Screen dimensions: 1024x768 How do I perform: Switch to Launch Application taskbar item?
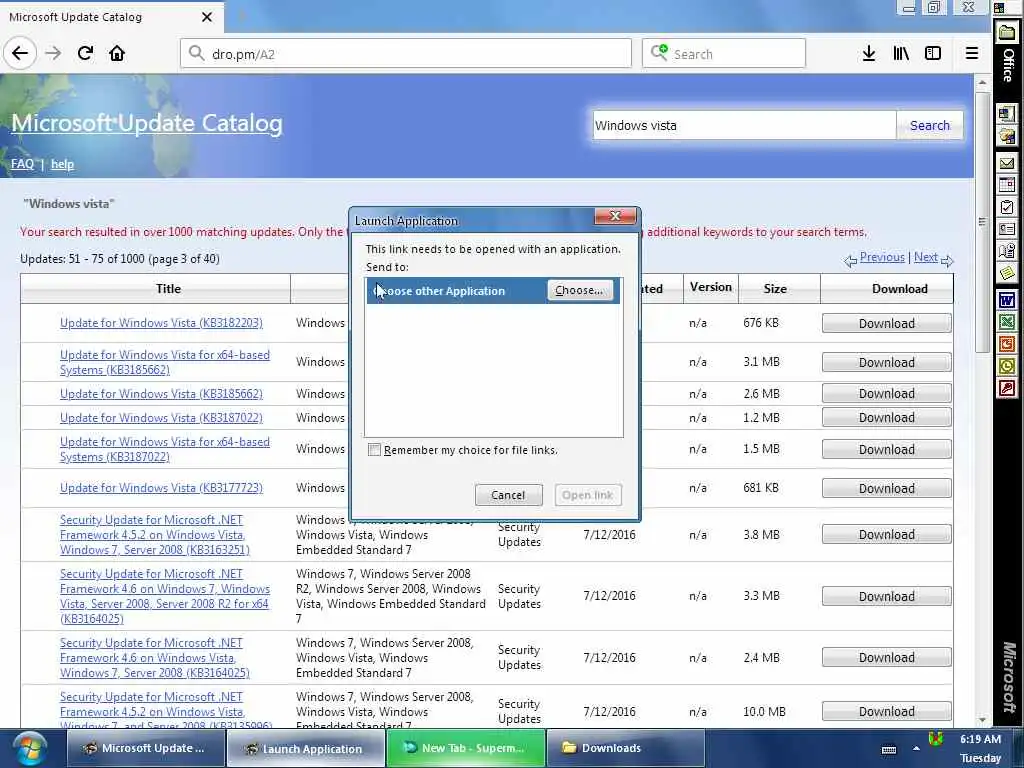(306, 749)
